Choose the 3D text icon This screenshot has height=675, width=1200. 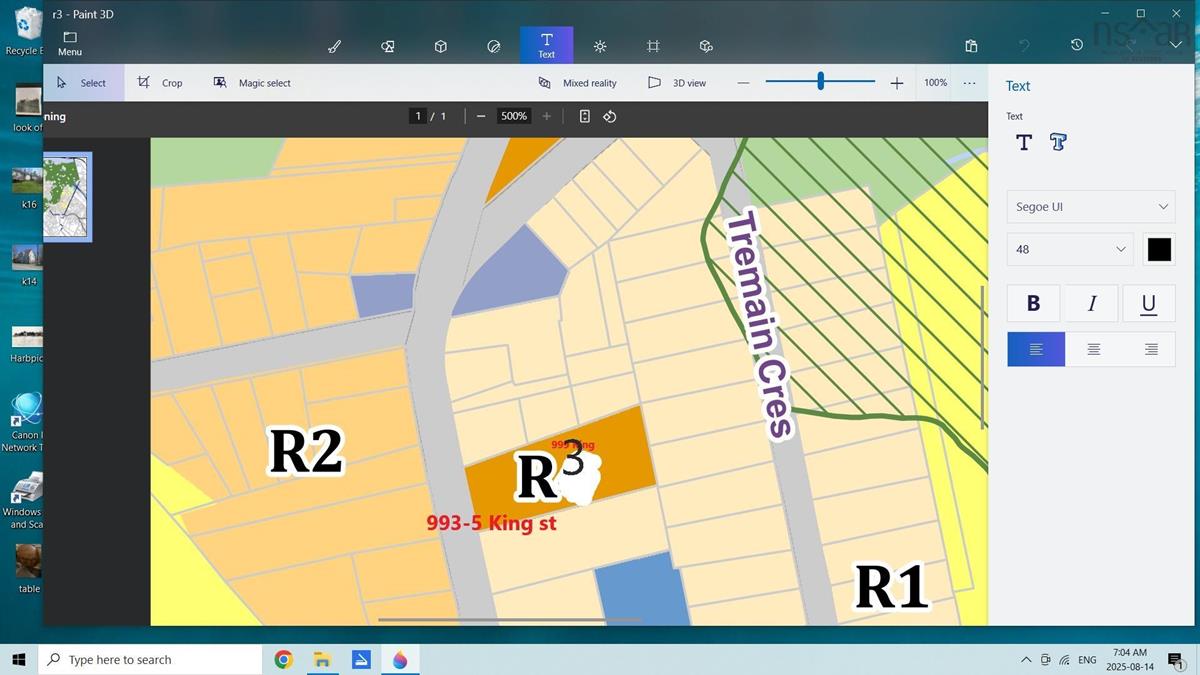1058,142
